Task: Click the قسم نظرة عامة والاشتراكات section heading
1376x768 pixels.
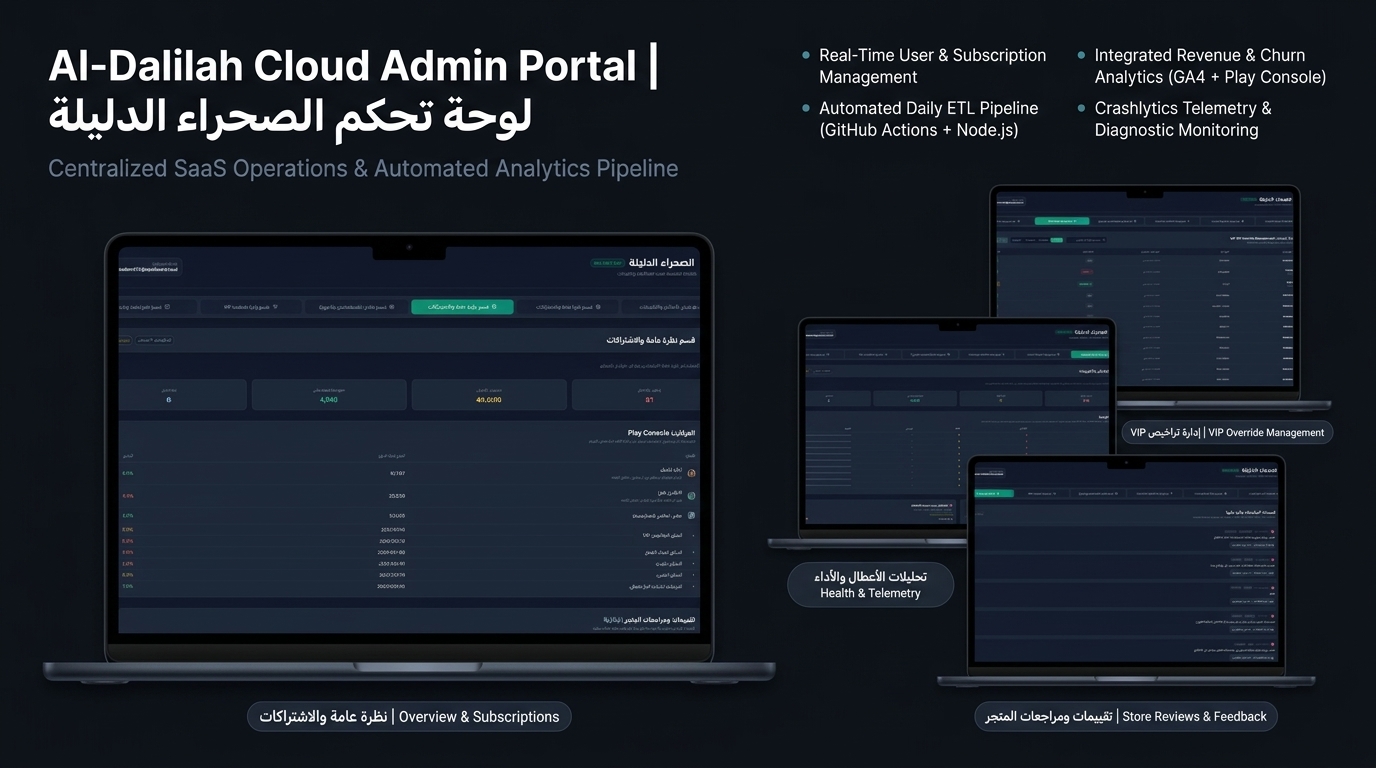Action: coord(650,340)
